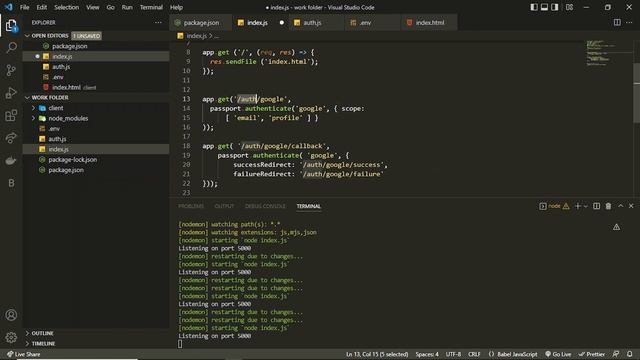
Task: Click the warning triangle in terminal area
Action: [x=616, y=227]
